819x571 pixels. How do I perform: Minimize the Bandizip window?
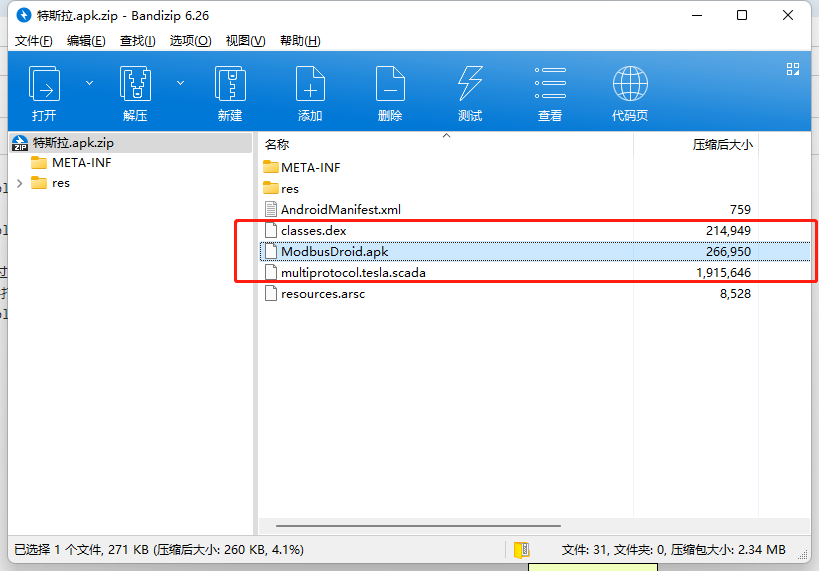697,15
